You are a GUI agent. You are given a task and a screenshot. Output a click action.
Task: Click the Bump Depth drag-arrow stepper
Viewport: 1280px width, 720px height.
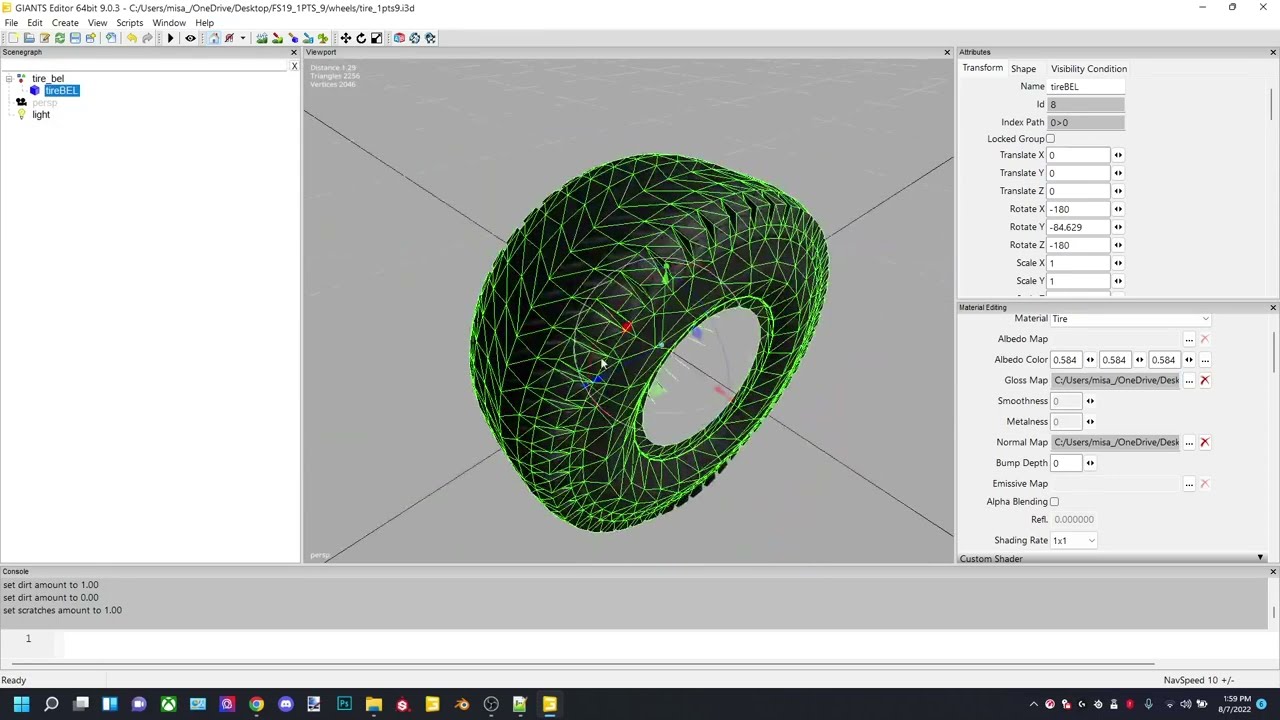click(x=1090, y=463)
